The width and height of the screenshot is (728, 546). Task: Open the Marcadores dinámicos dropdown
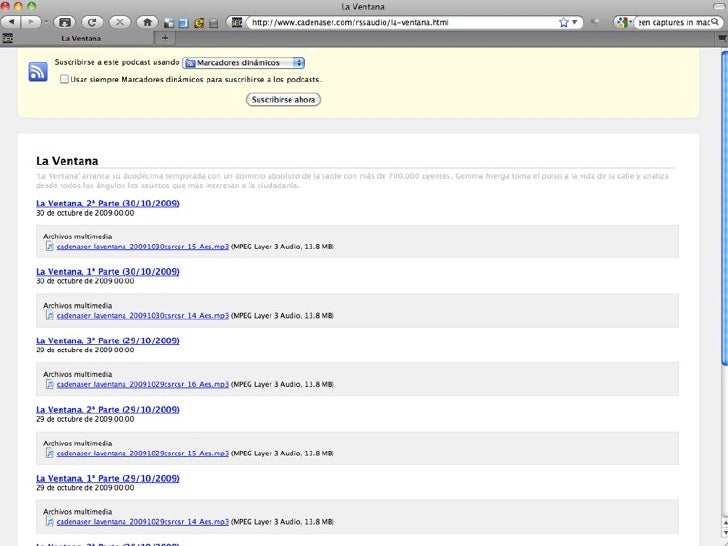point(244,63)
